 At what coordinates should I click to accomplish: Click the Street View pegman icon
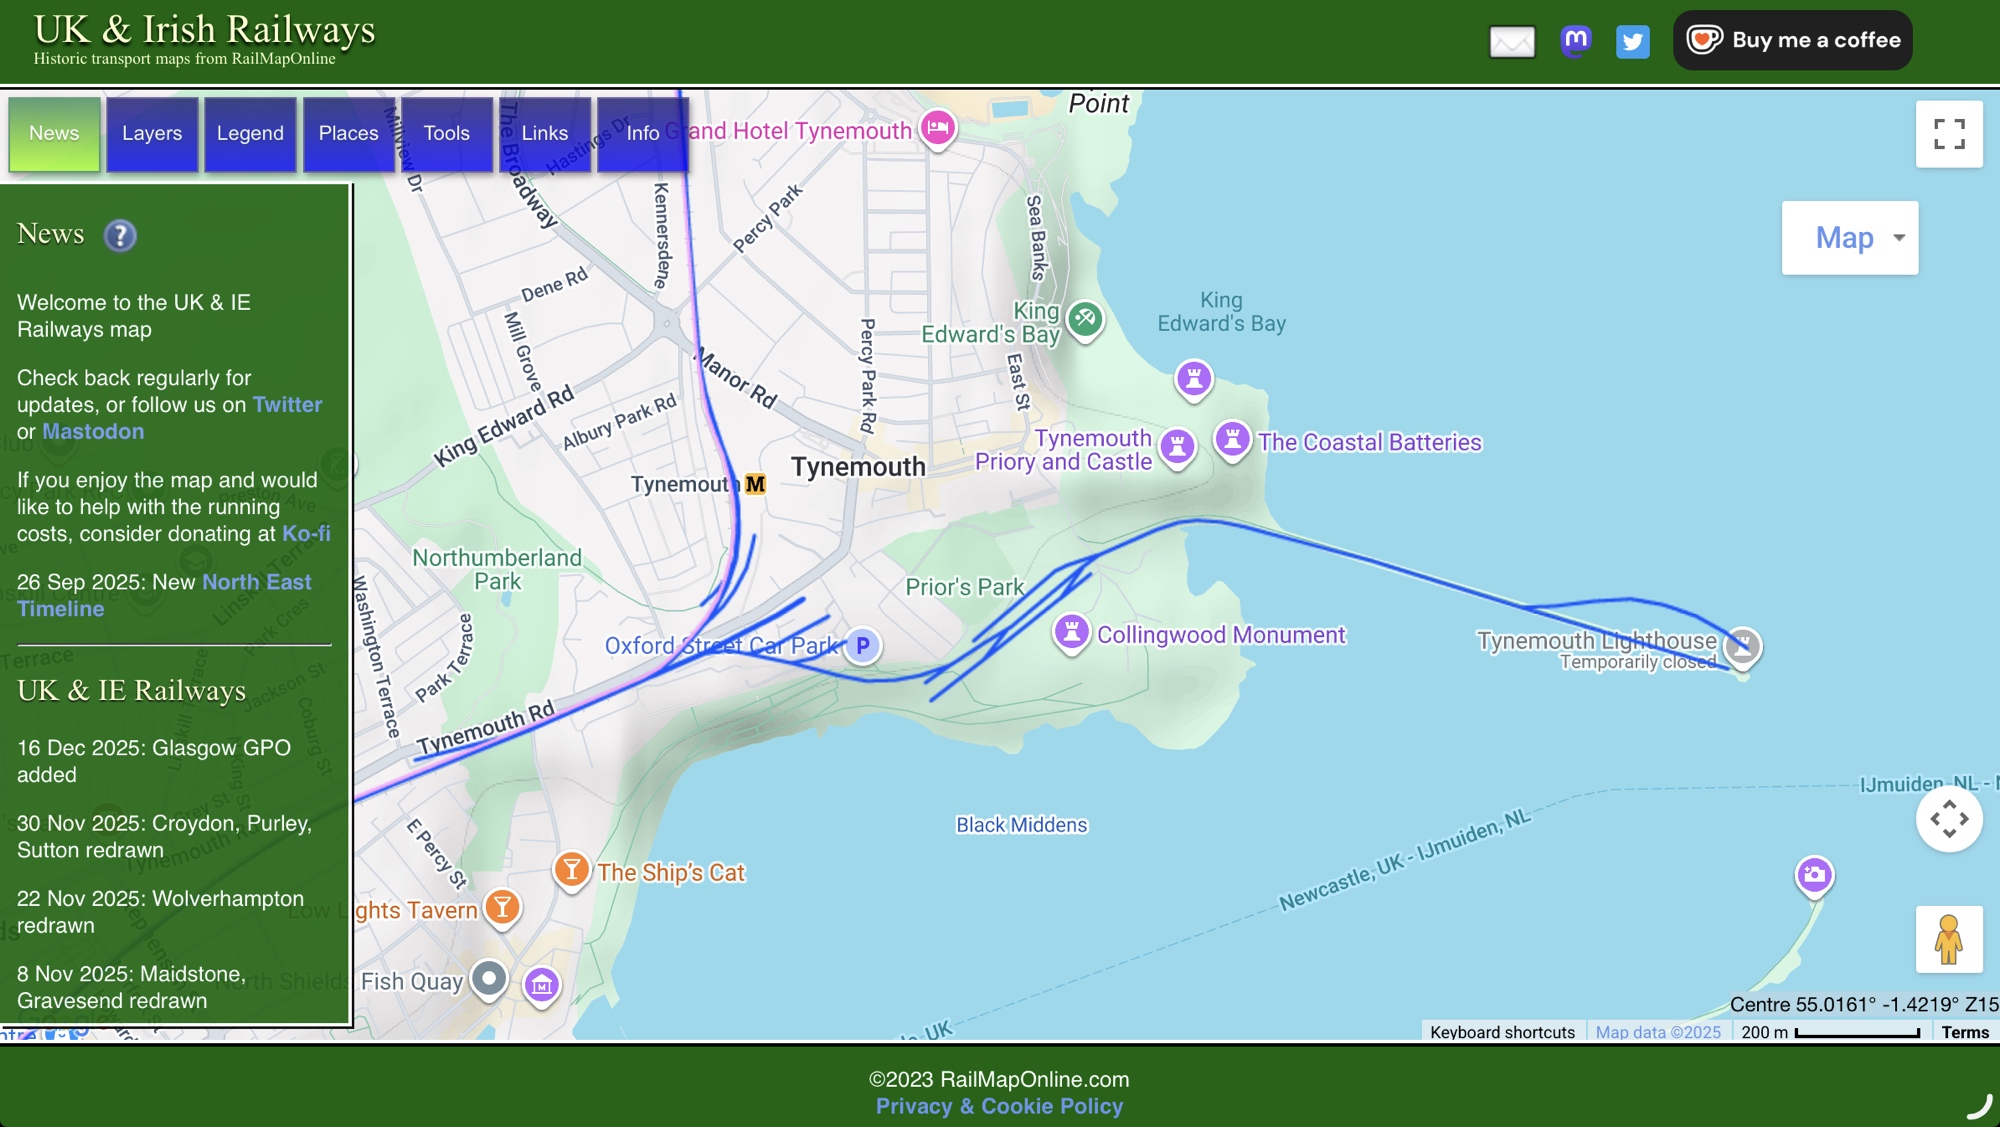point(1948,939)
